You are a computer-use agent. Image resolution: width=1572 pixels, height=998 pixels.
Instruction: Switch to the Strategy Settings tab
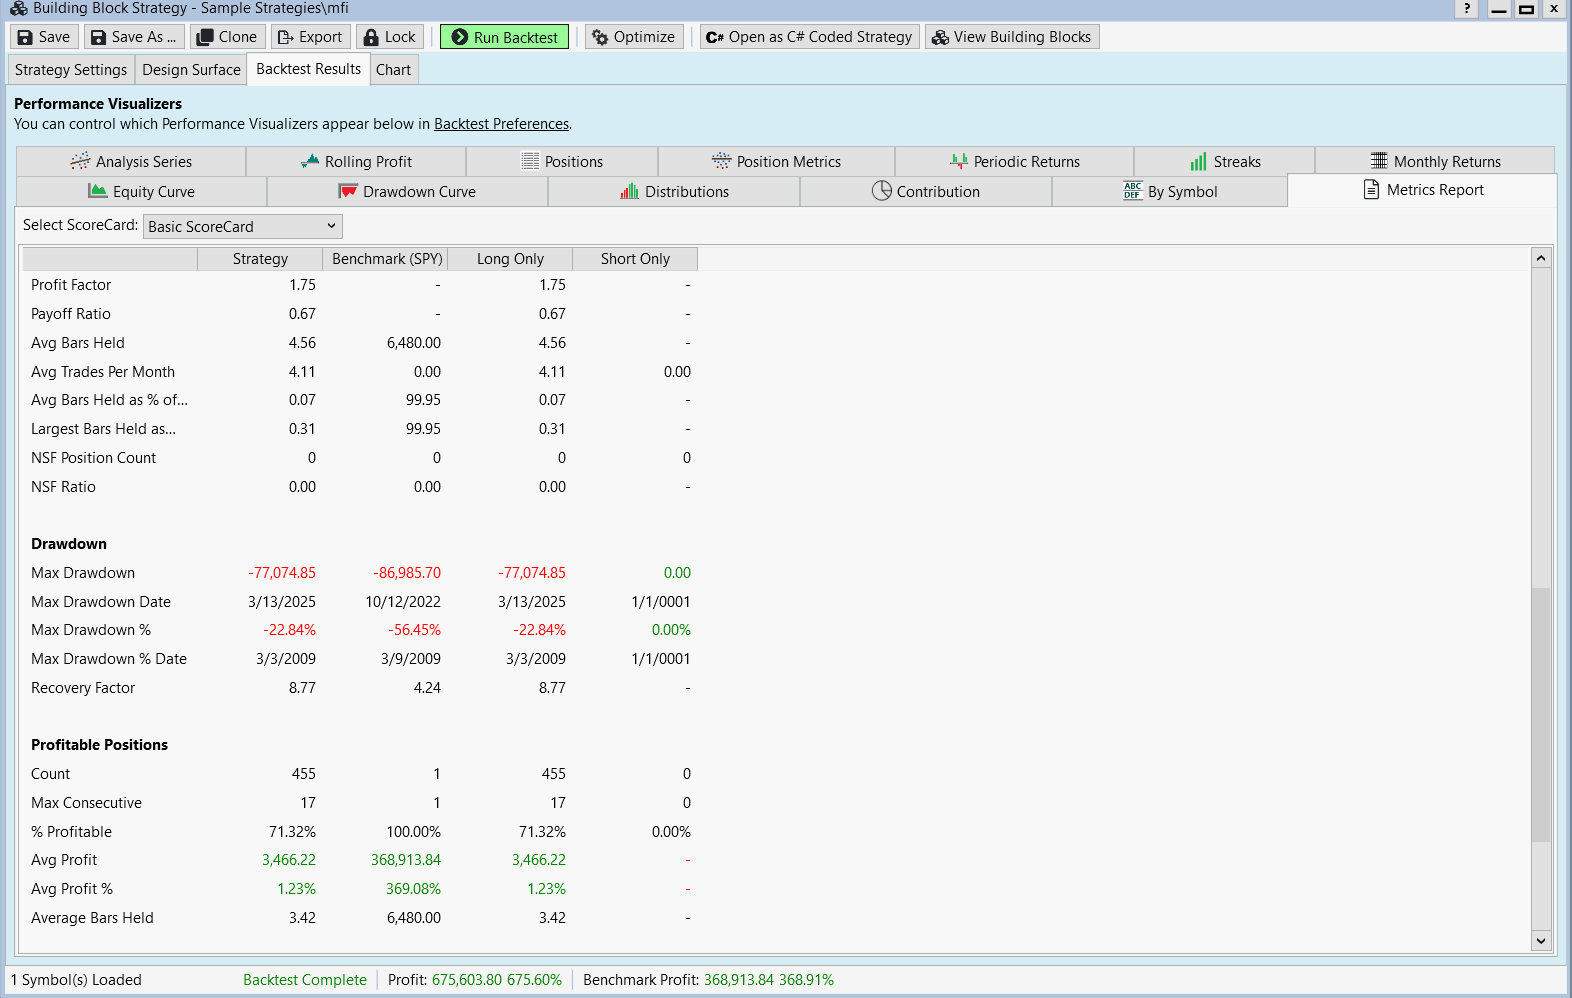[x=71, y=70]
